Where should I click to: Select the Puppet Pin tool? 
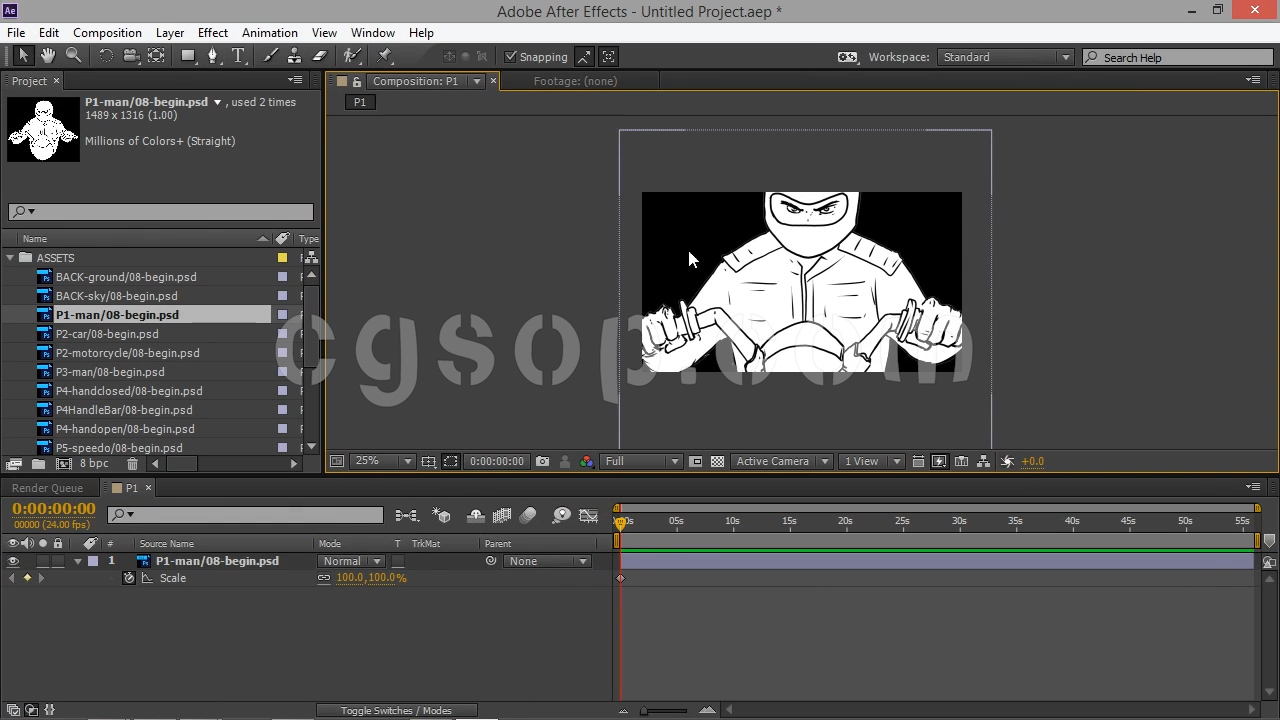pos(385,56)
